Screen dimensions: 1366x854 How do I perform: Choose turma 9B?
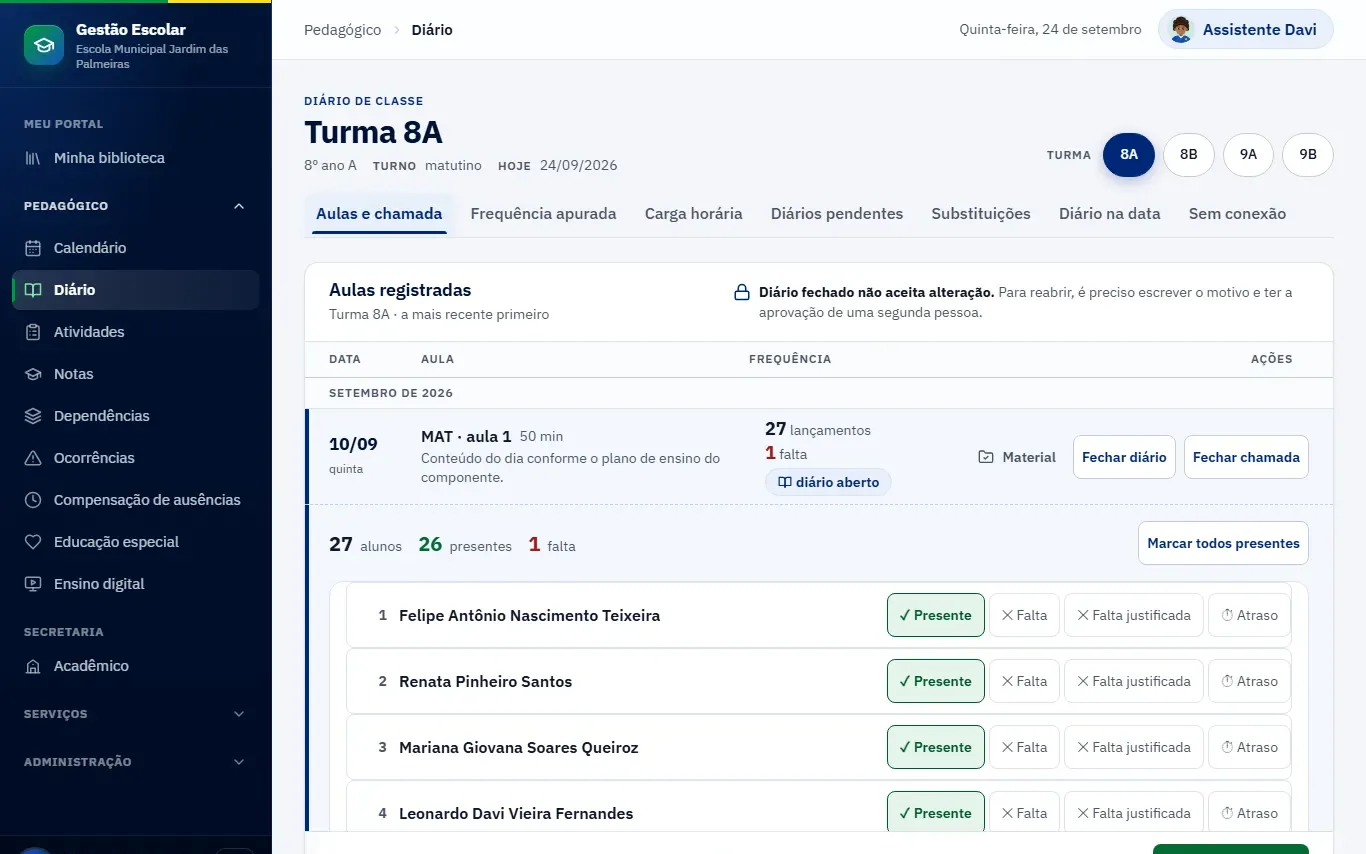1308,155
